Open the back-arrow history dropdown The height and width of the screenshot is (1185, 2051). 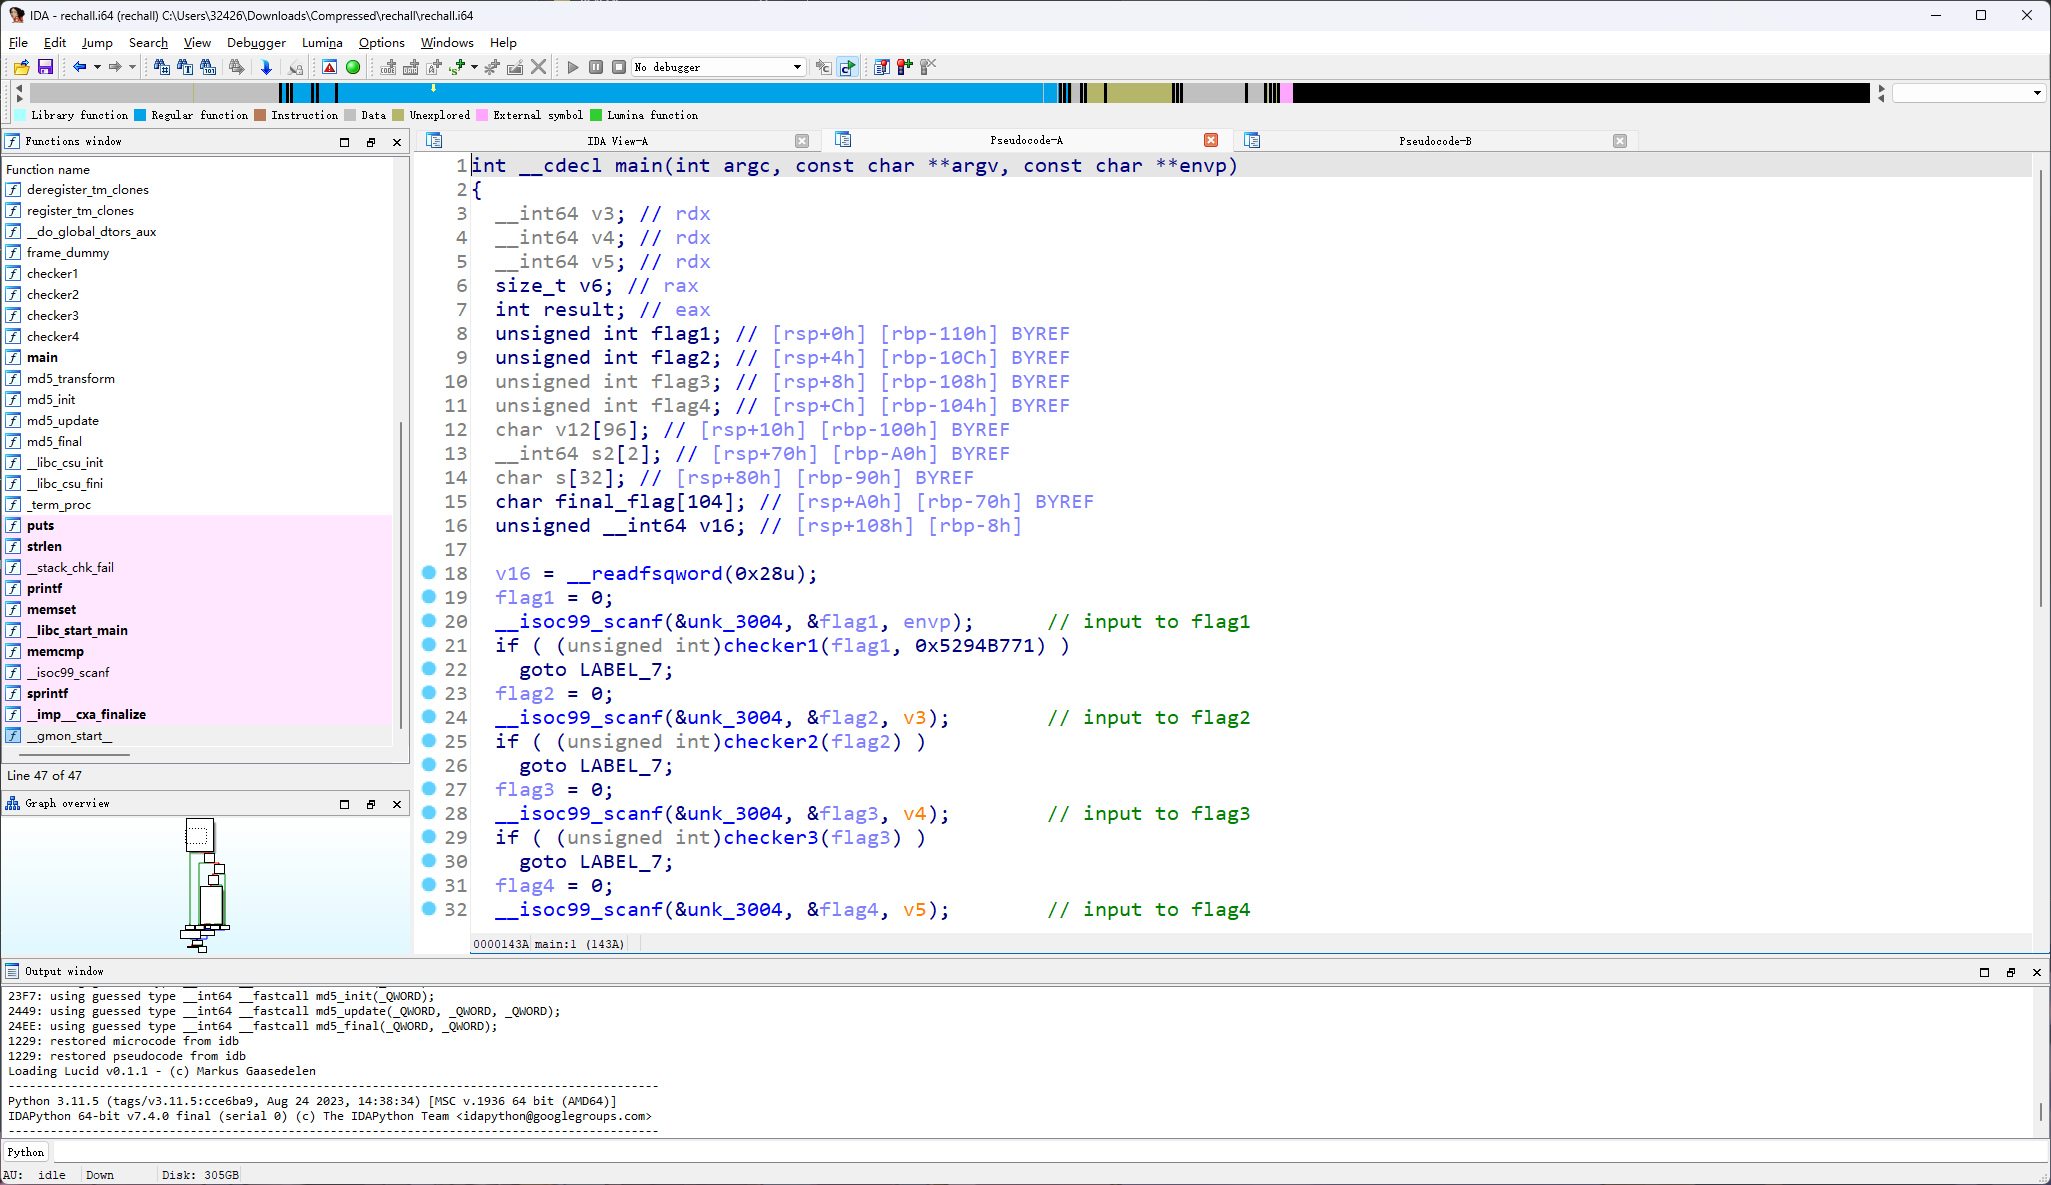tap(97, 67)
